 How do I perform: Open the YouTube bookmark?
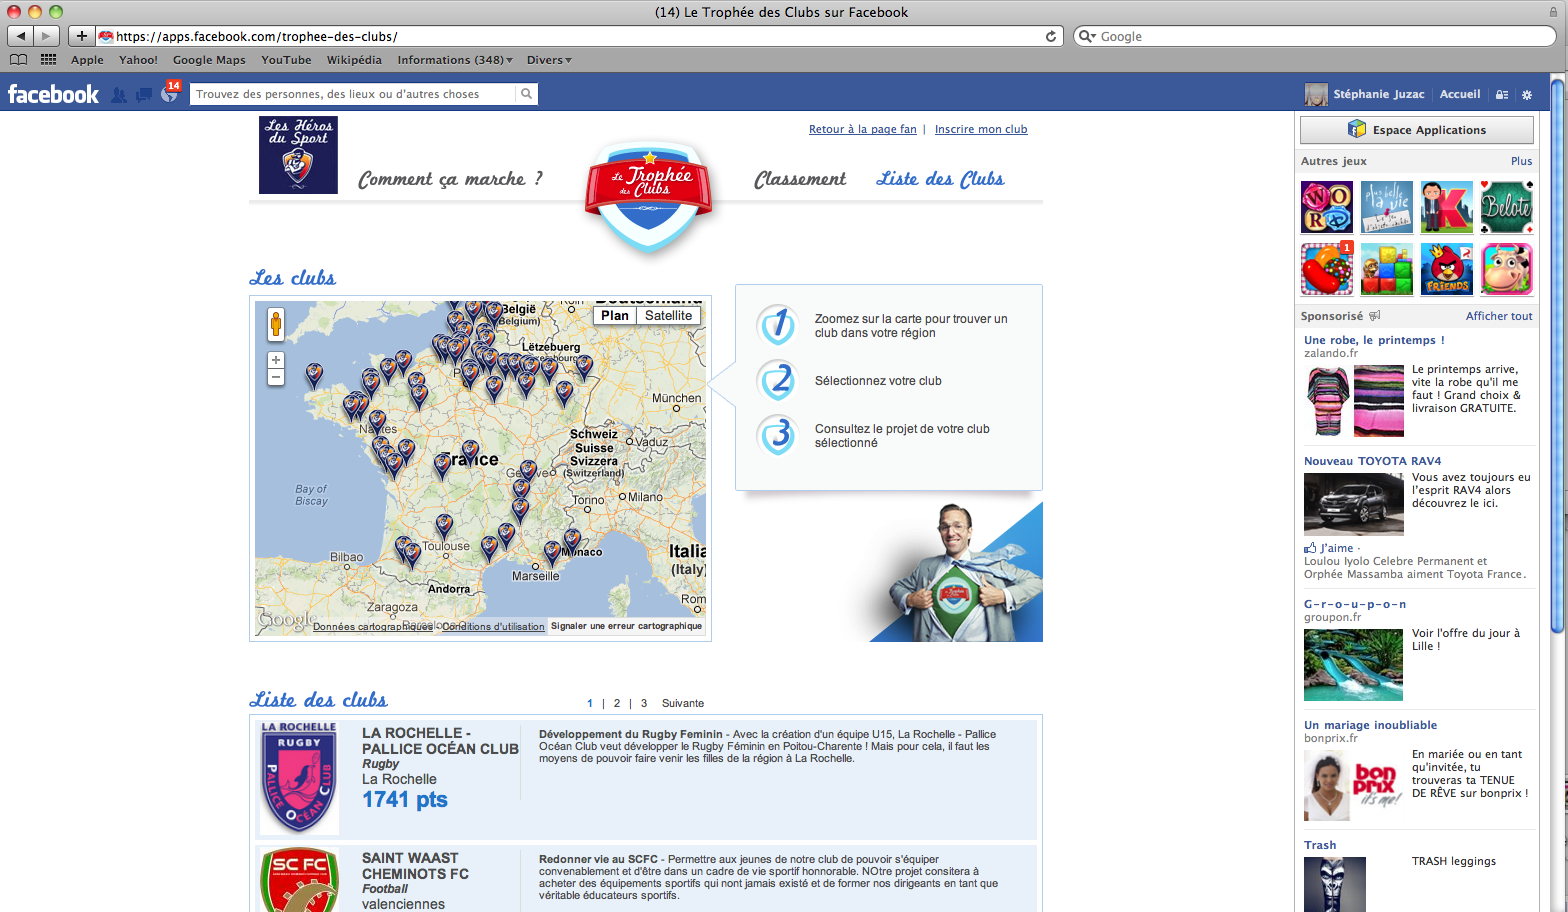coord(286,60)
